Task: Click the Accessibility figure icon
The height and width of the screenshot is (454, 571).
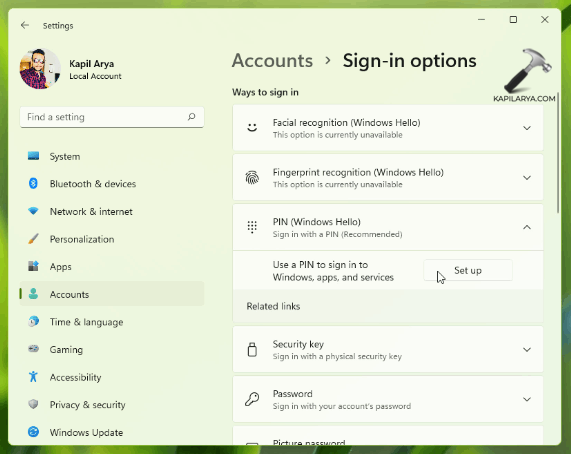Action: 33,377
